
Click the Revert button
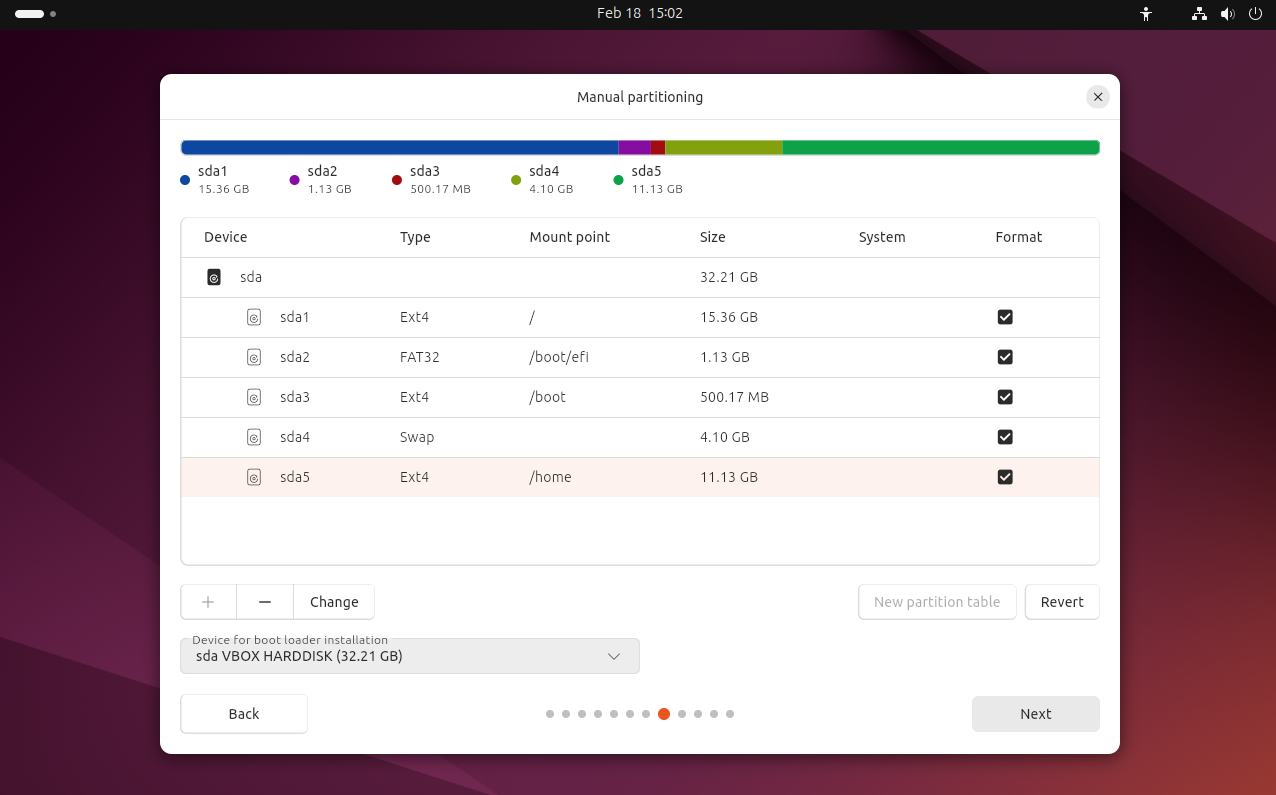[1062, 602]
